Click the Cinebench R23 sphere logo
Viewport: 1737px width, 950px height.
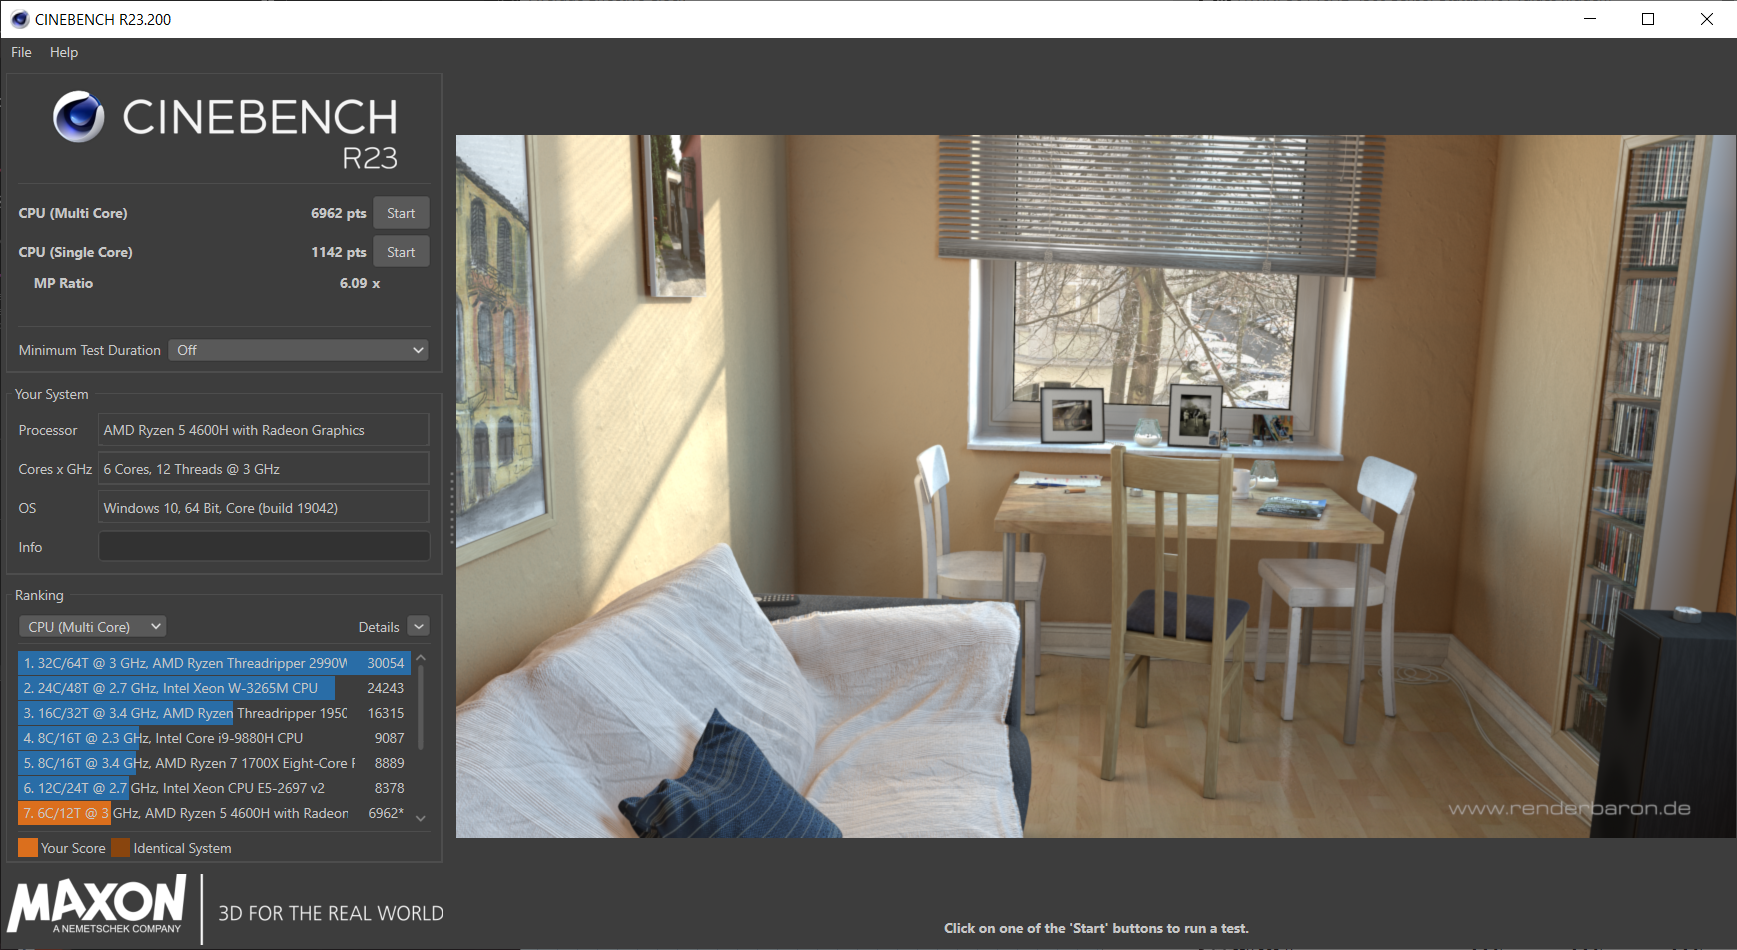(x=79, y=116)
